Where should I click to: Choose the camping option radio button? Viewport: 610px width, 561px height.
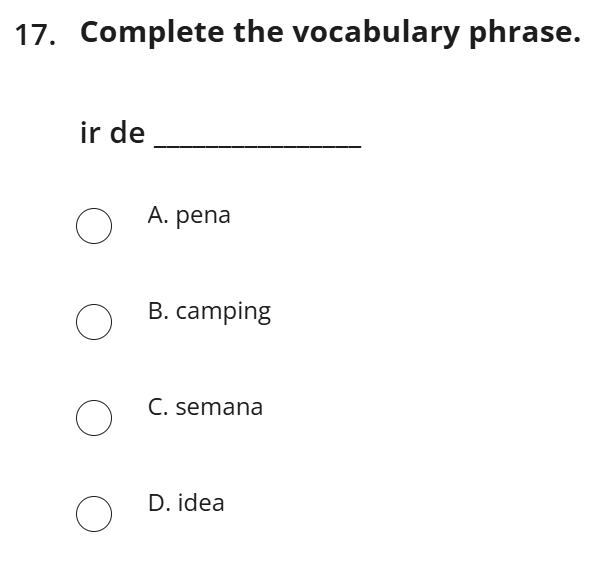[94, 323]
